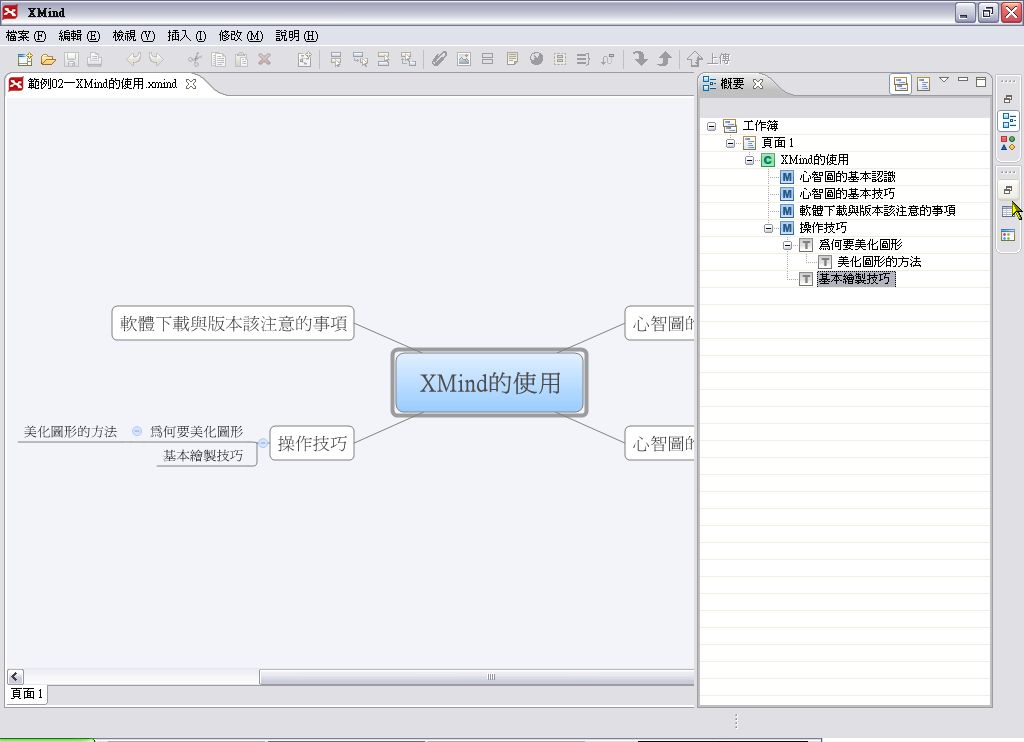1024x742 pixels.
Task: Open the 檢視 menu
Action: pos(133,36)
